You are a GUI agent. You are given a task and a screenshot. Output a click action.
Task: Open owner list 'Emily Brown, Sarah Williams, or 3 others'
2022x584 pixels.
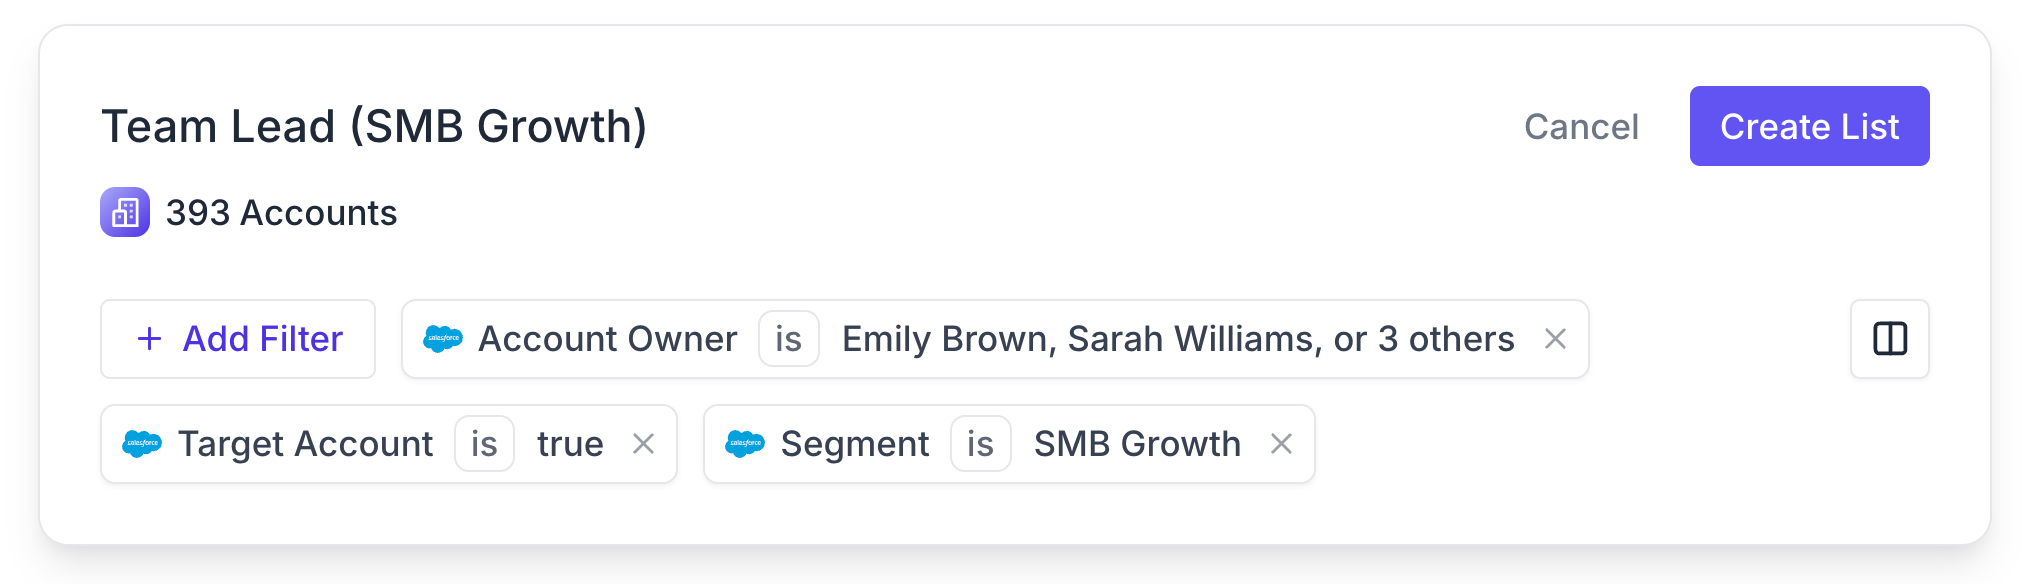point(1178,339)
